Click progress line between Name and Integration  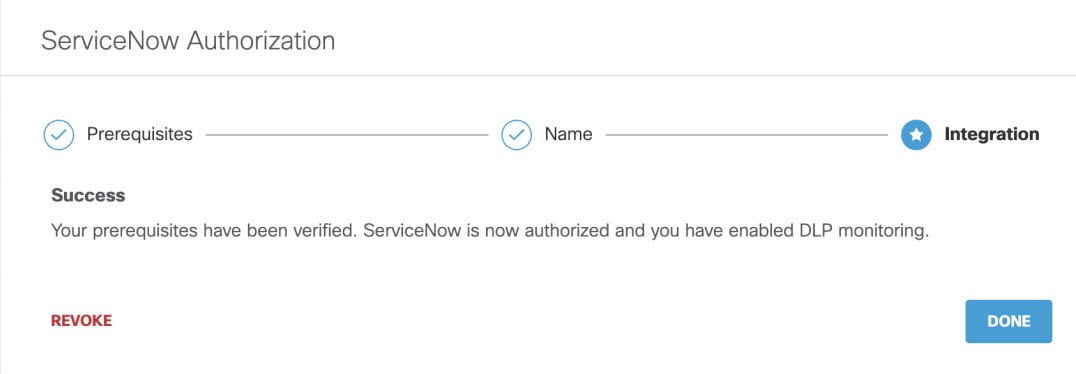(747, 135)
